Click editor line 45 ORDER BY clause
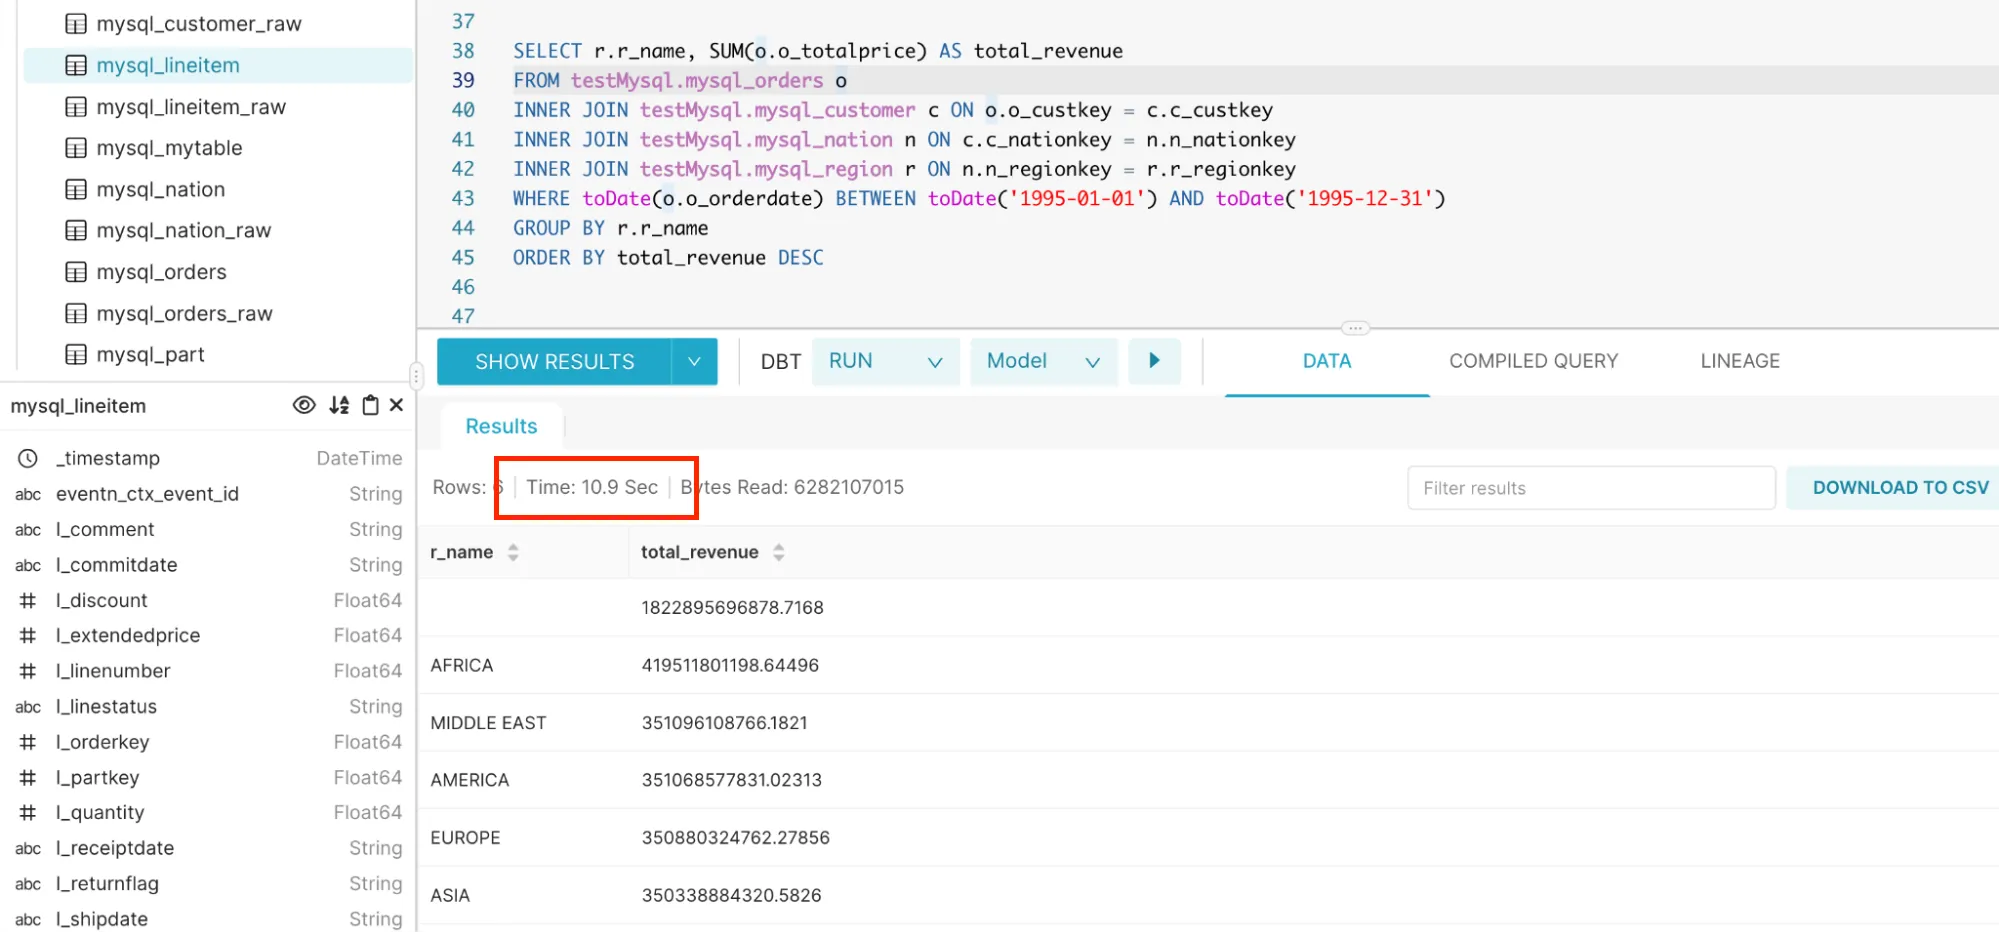The image size is (1999, 933). (668, 257)
